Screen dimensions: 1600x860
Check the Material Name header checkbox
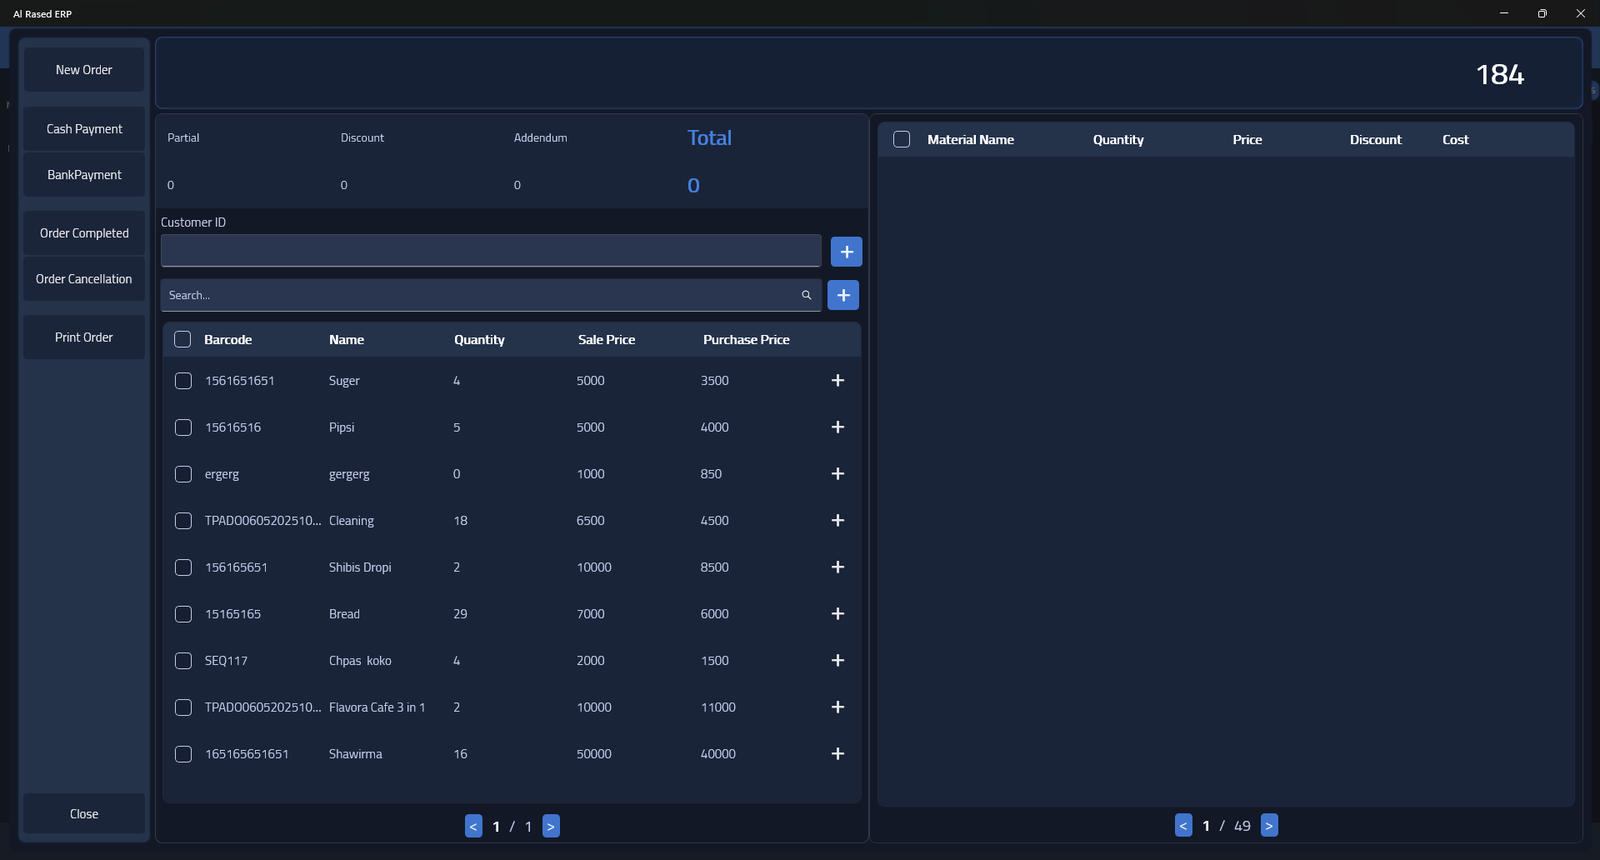901,140
